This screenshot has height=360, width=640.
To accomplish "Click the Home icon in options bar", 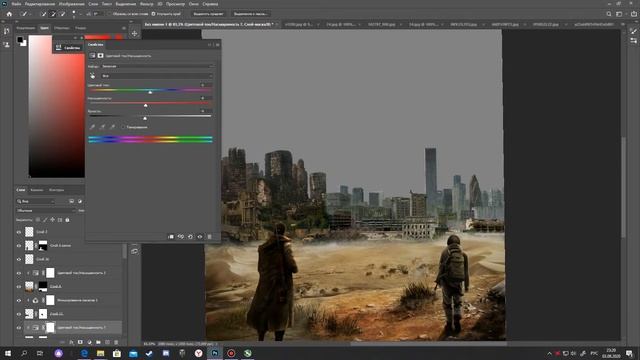I will pos(9,14).
